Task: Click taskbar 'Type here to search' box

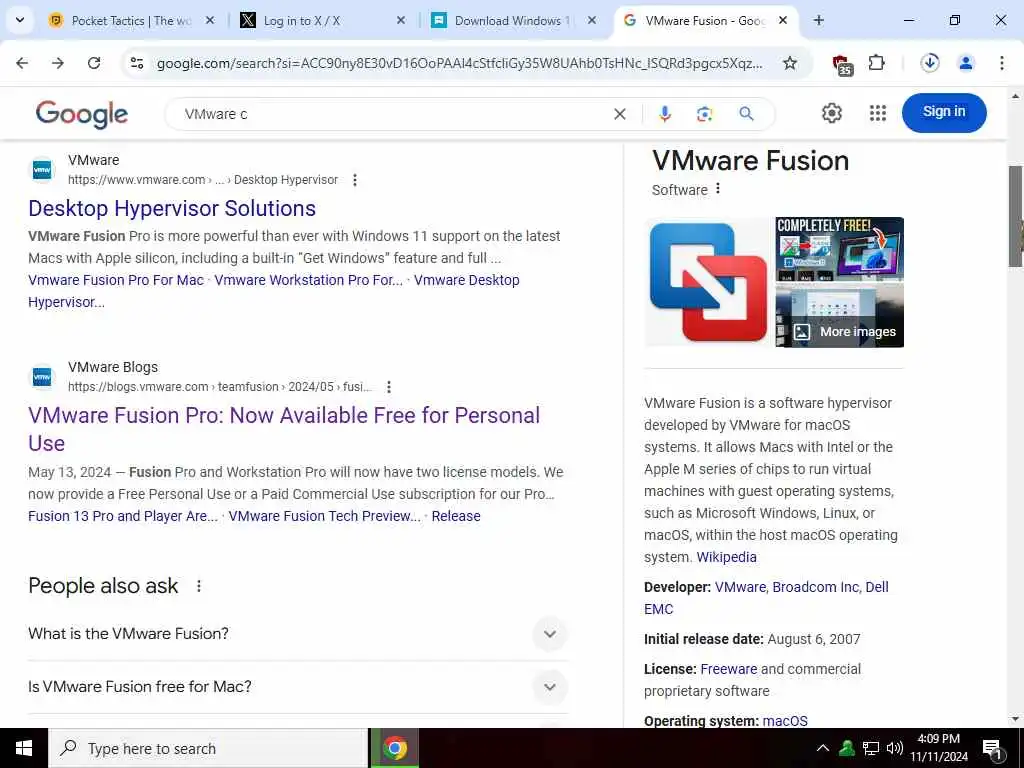Action: [x=208, y=748]
